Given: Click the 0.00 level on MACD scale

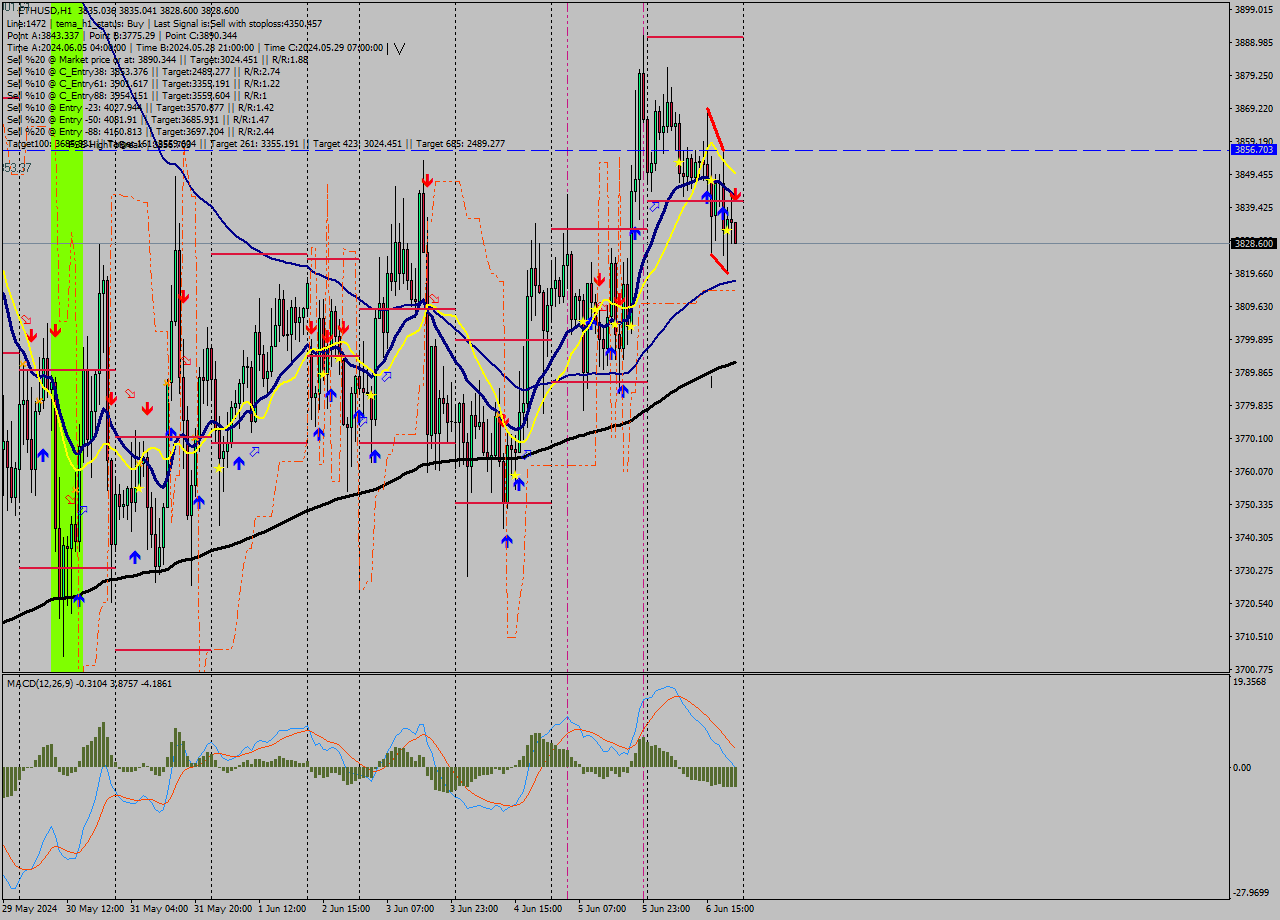Looking at the screenshot, I should [x=1241, y=767].
